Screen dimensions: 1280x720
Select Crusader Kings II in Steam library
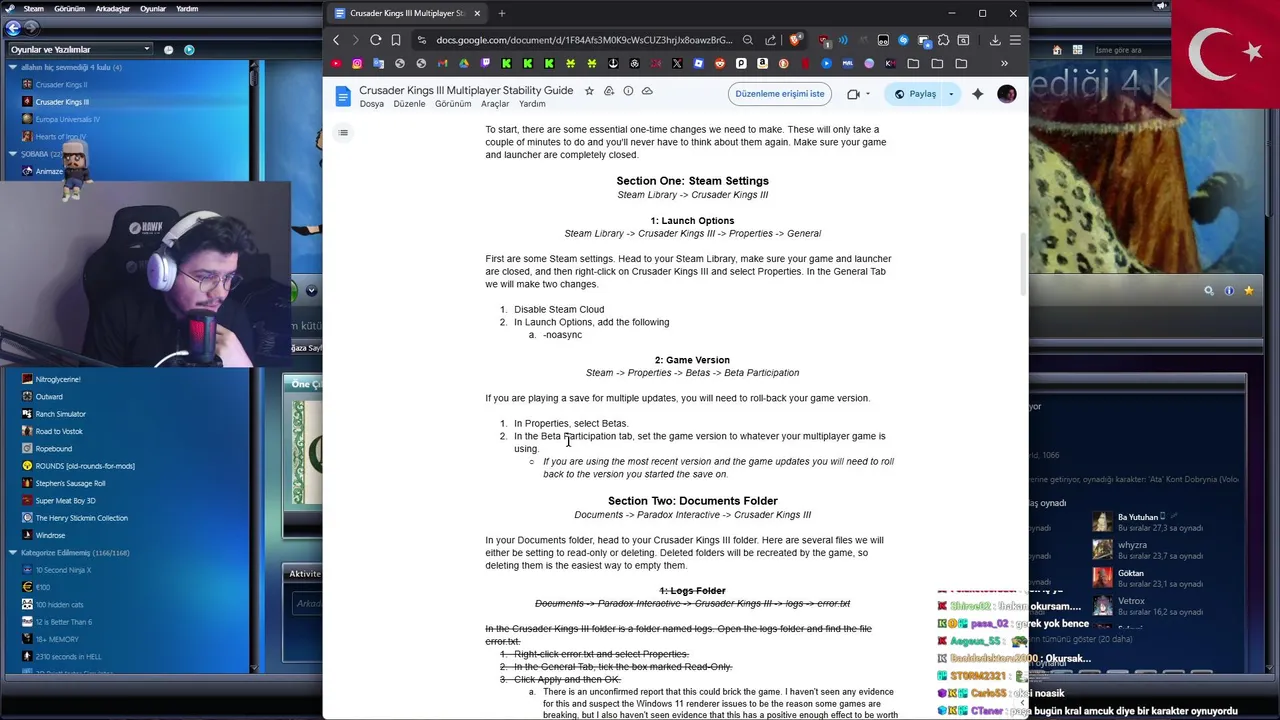click(61, 85)
